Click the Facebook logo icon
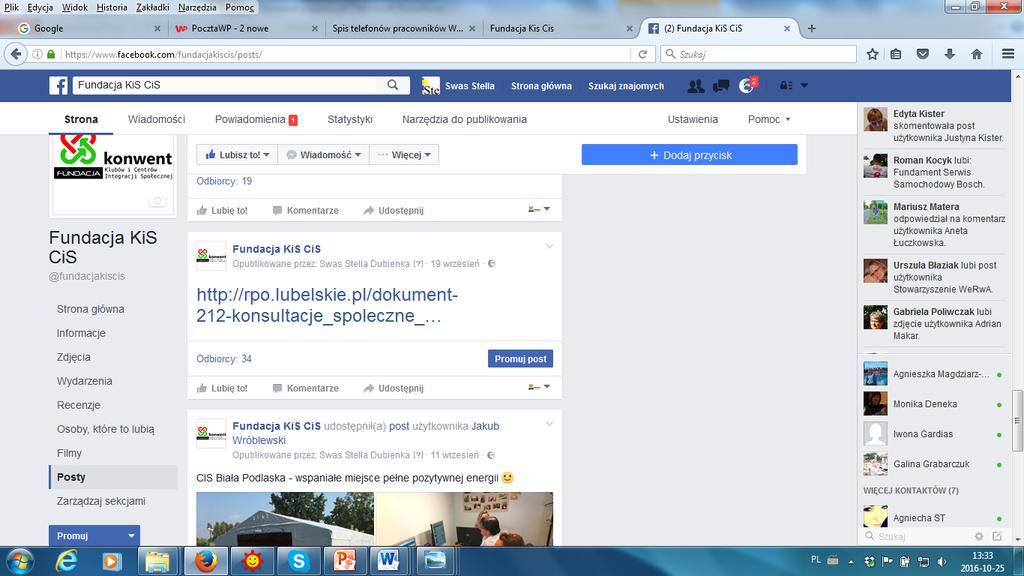1024x576 pixels. (x=58, y=86)
